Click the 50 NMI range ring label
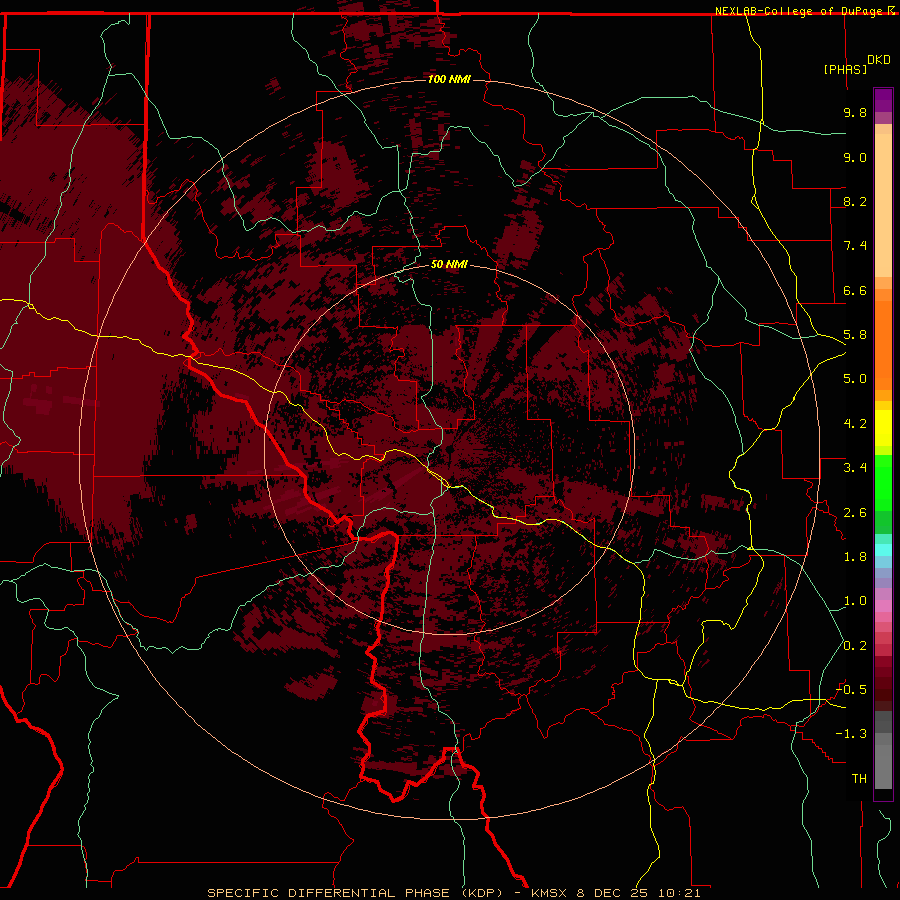This screenshot has height=900, width=900. pyautogui.click(x=449, y=264)
